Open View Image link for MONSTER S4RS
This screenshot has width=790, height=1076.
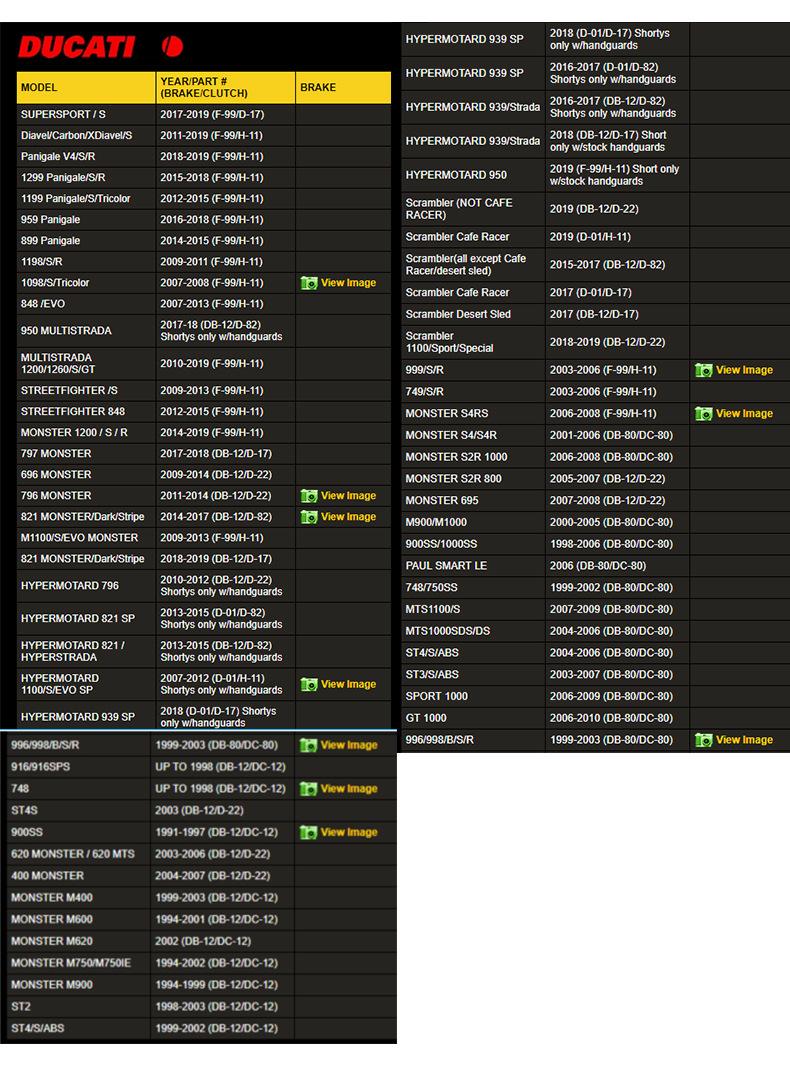(x=744, y=414)
